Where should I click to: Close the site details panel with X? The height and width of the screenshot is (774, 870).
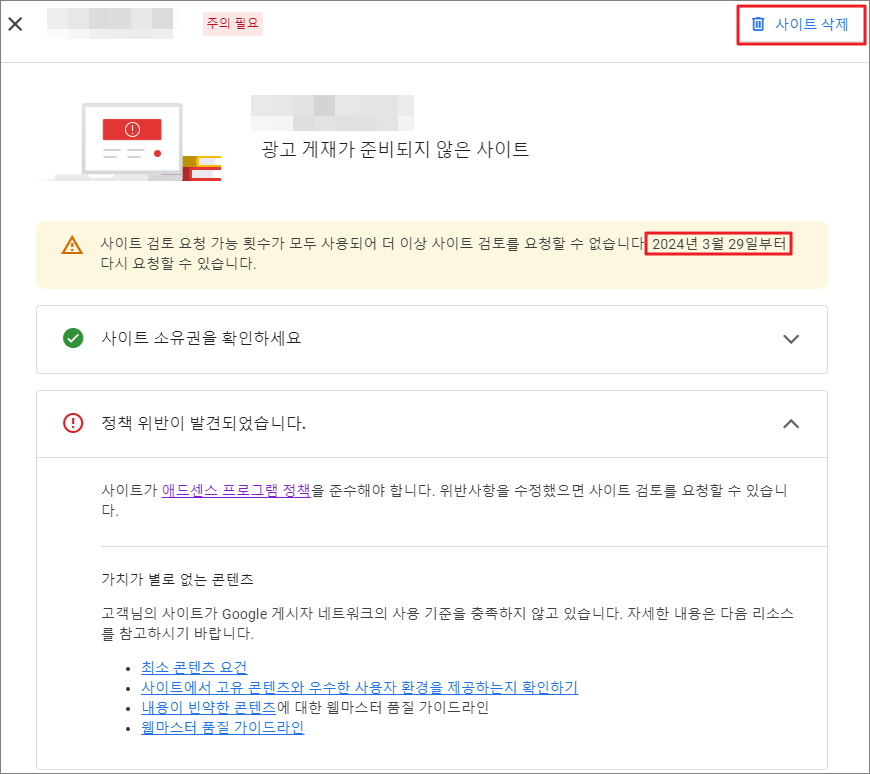pyautogui.click(x=15, y=24)
